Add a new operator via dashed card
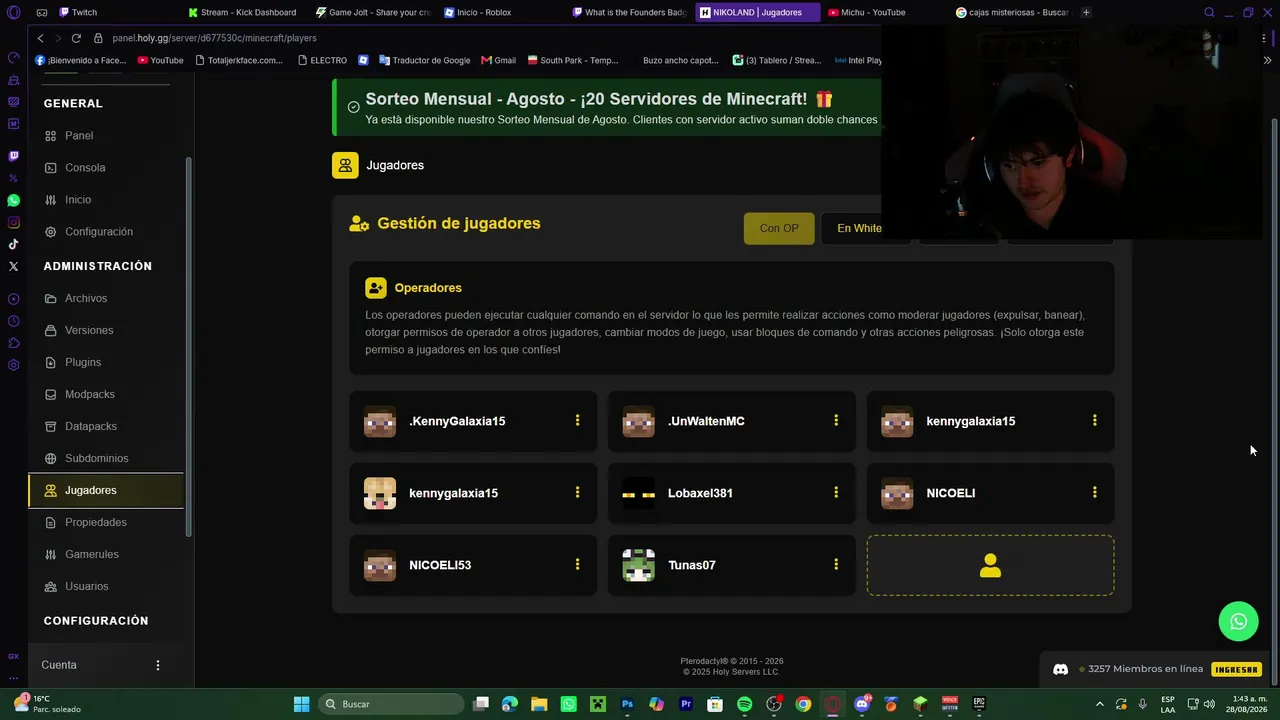 (x=990, y=565)
